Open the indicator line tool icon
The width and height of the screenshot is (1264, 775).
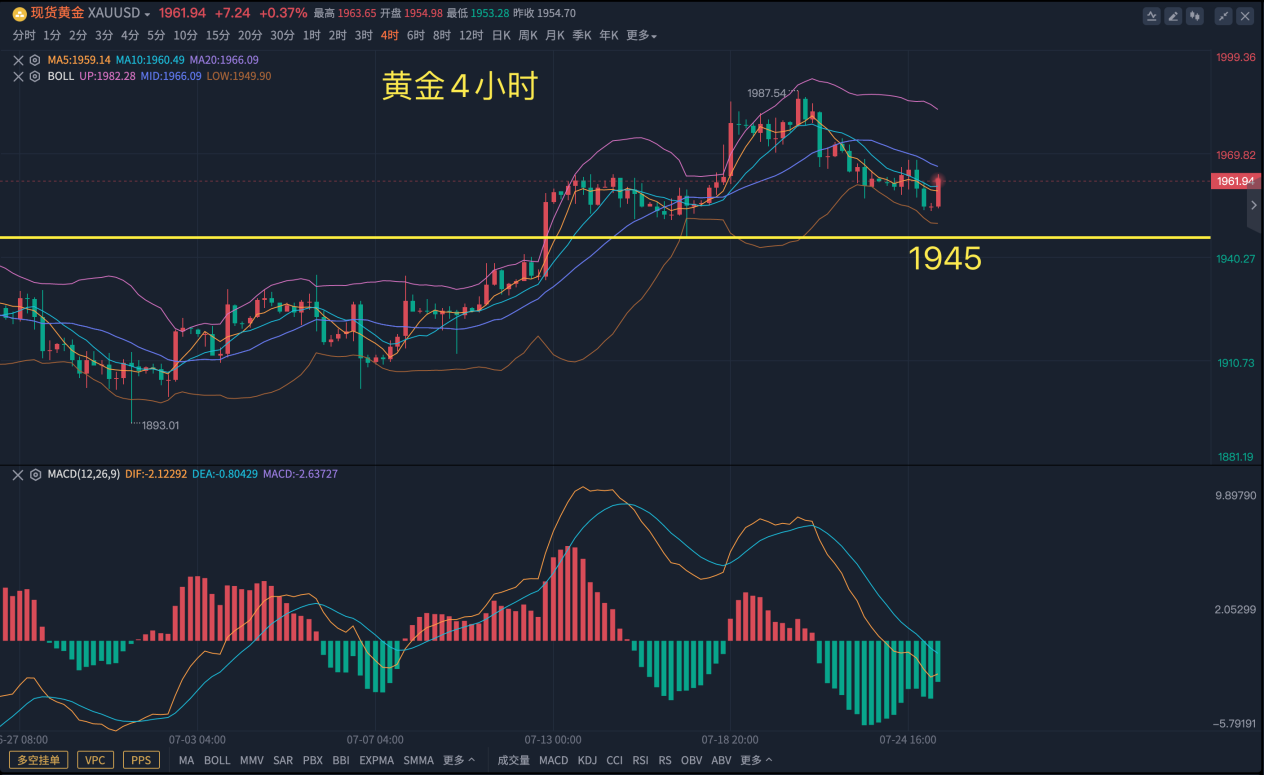pyautogui.click(x=1152, y=16)
